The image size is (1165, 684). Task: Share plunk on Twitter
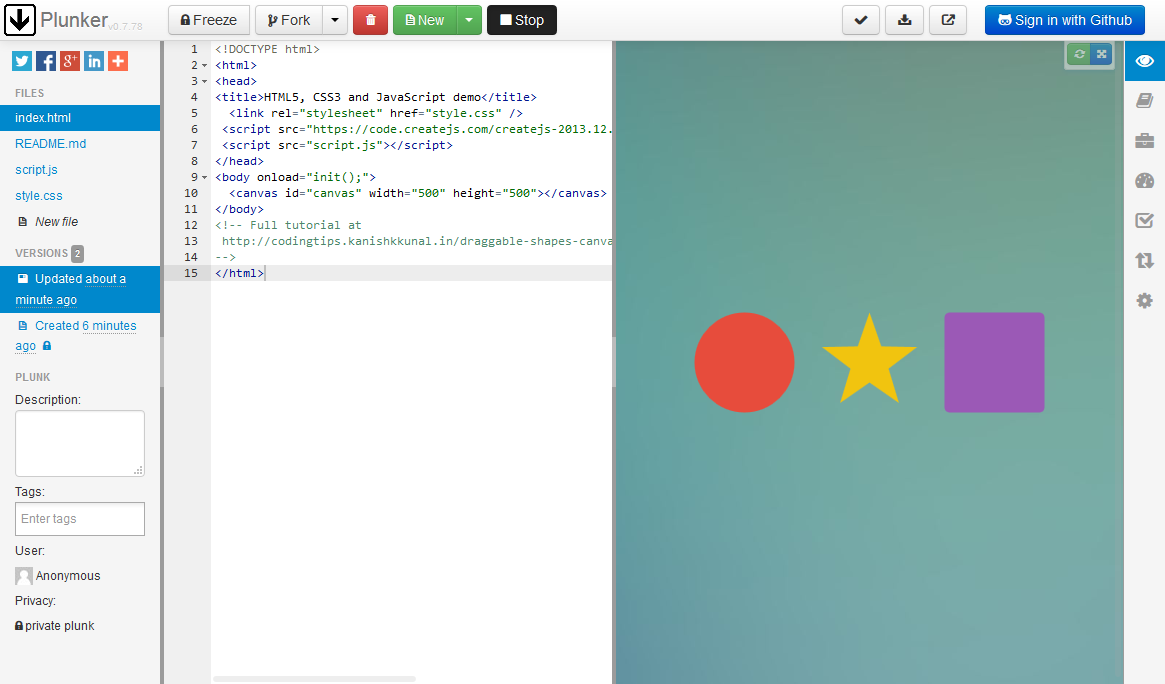[x=22, y=61]
